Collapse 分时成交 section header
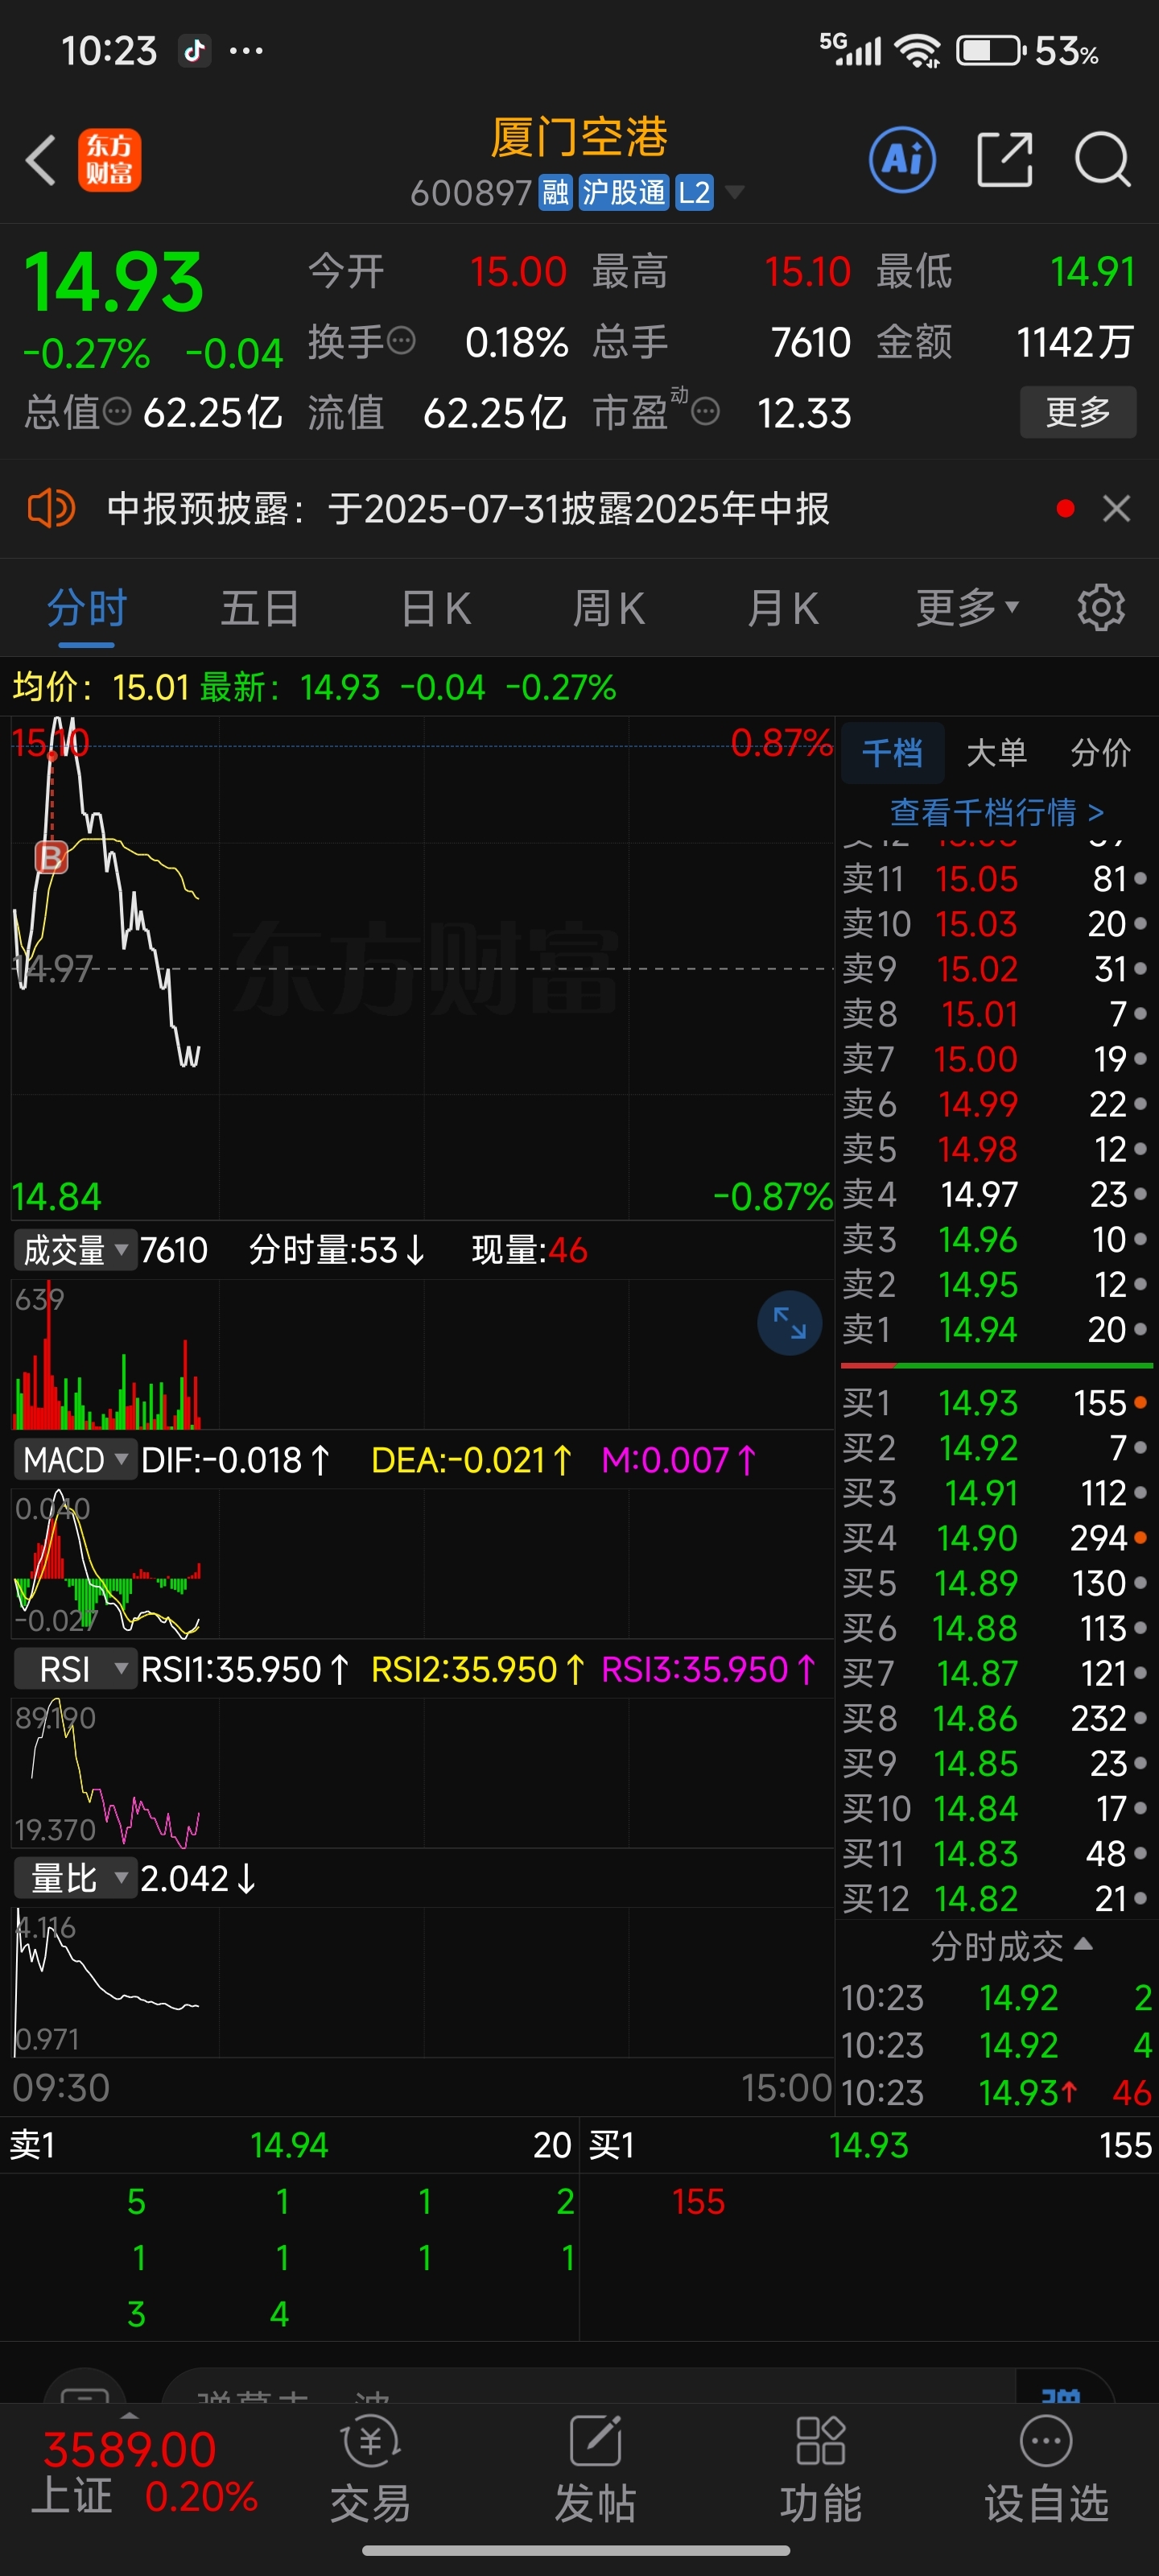Screen dimensions: 1159x2576 click(1010, 1946)
